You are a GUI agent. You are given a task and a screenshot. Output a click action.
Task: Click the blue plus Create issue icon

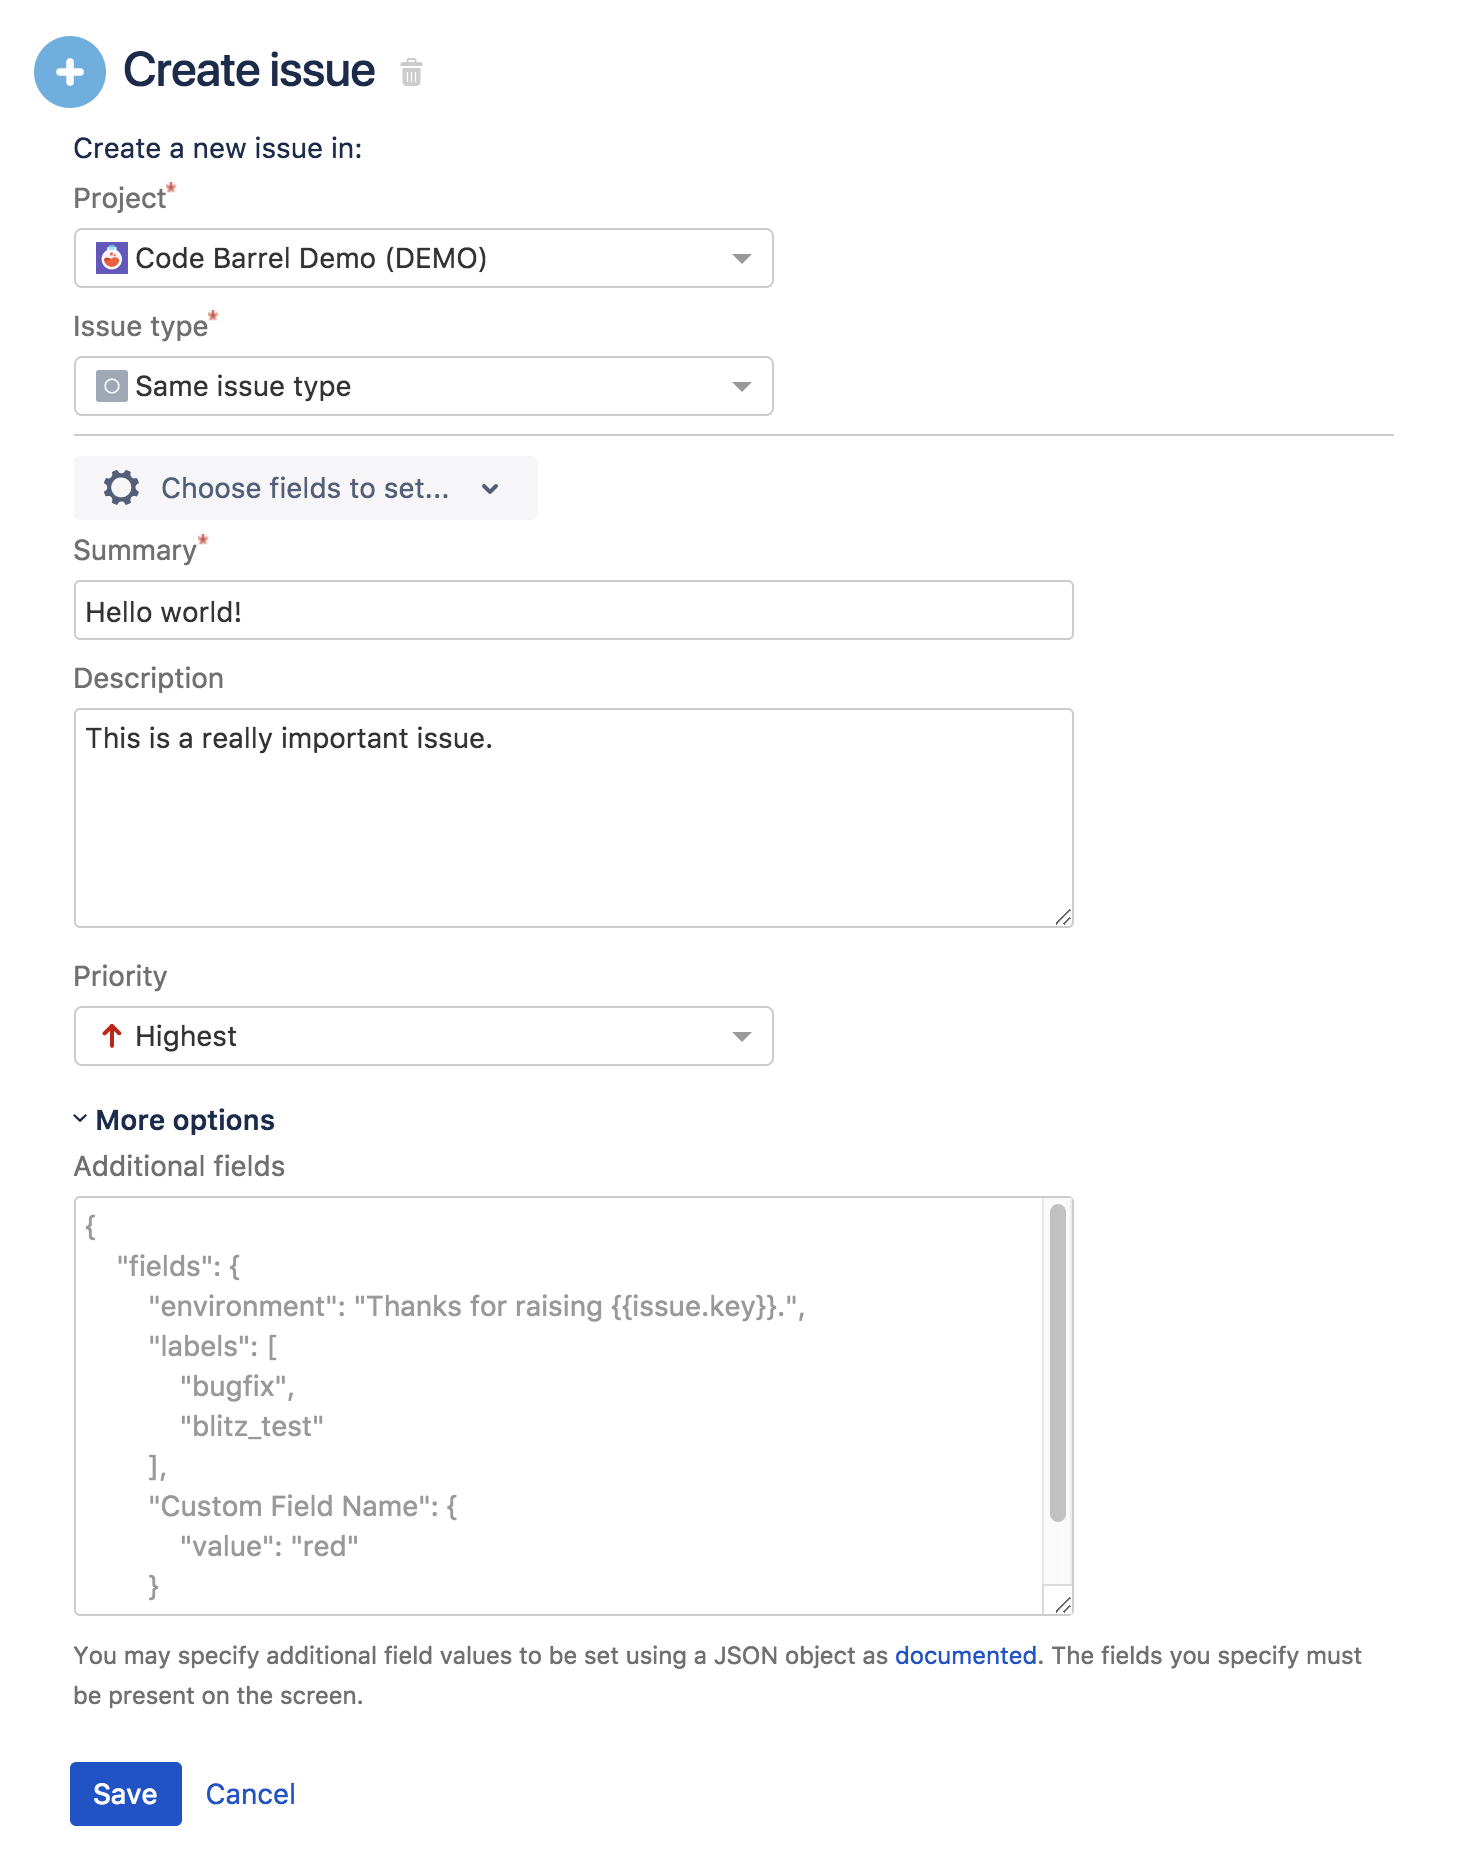70,72
